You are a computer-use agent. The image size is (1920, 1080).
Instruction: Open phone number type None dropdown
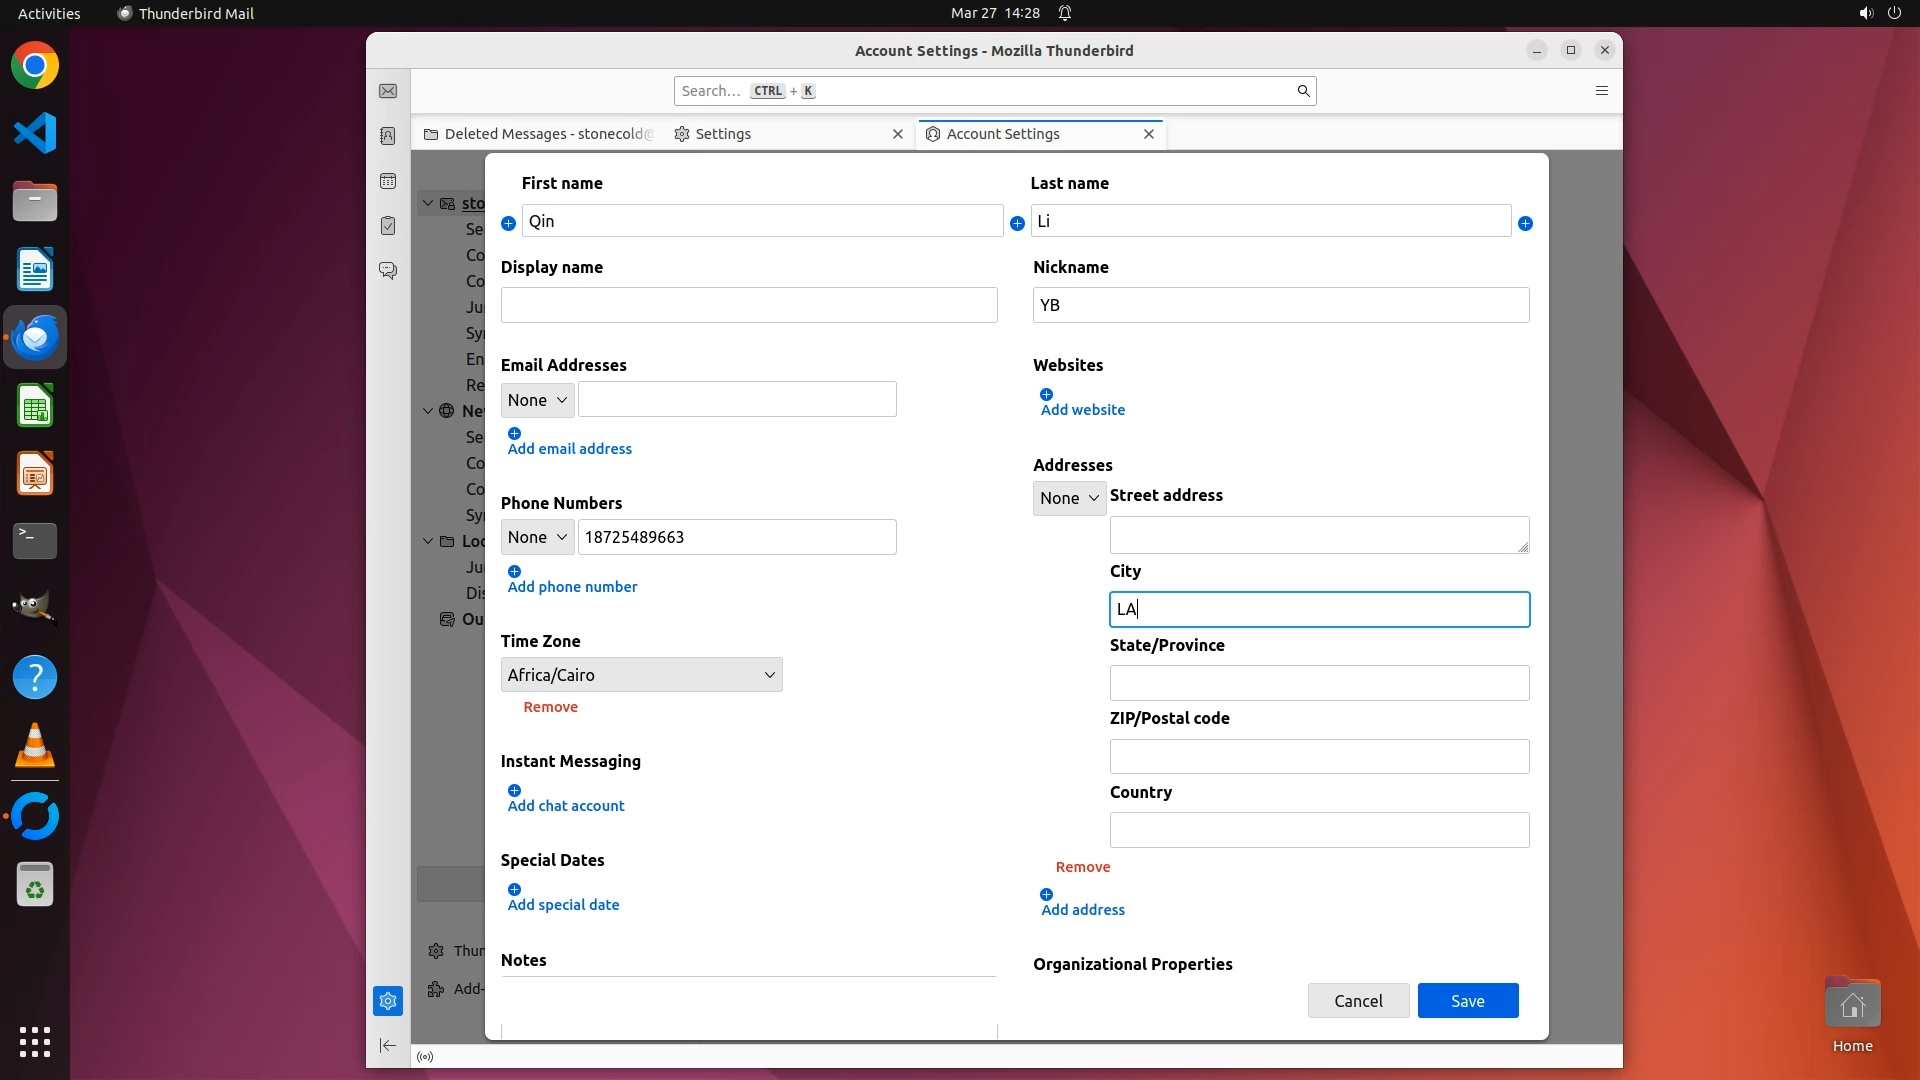tap(537, 537)
